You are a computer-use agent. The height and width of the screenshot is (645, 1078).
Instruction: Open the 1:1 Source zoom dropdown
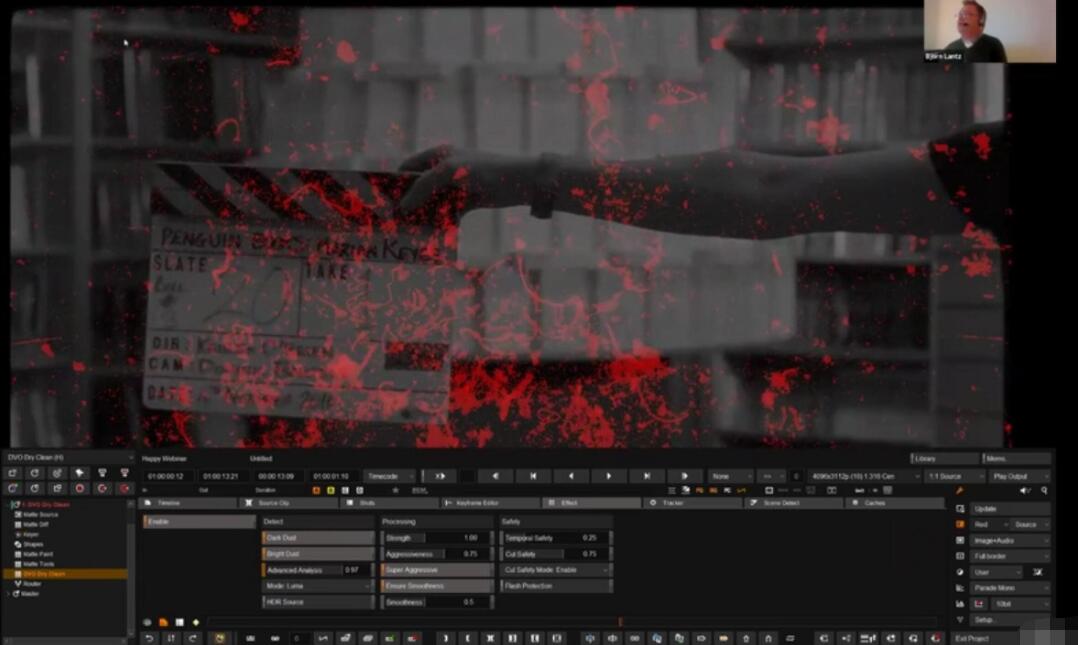[x=955, y=476]
